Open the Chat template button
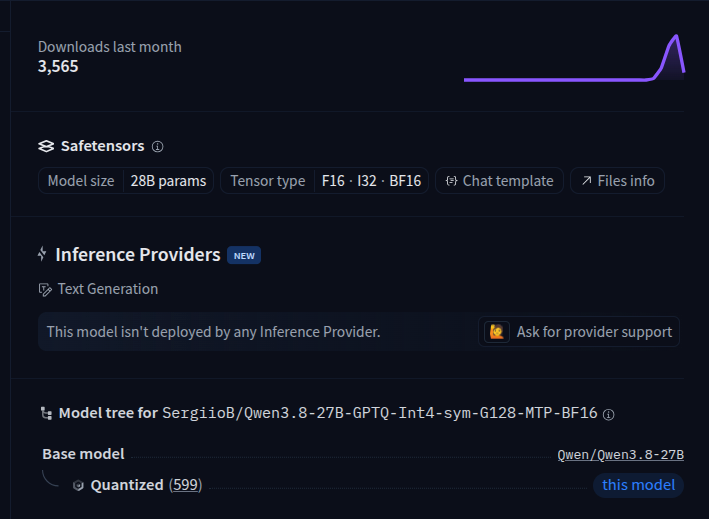The image size is (709, 519). (499, 181)
